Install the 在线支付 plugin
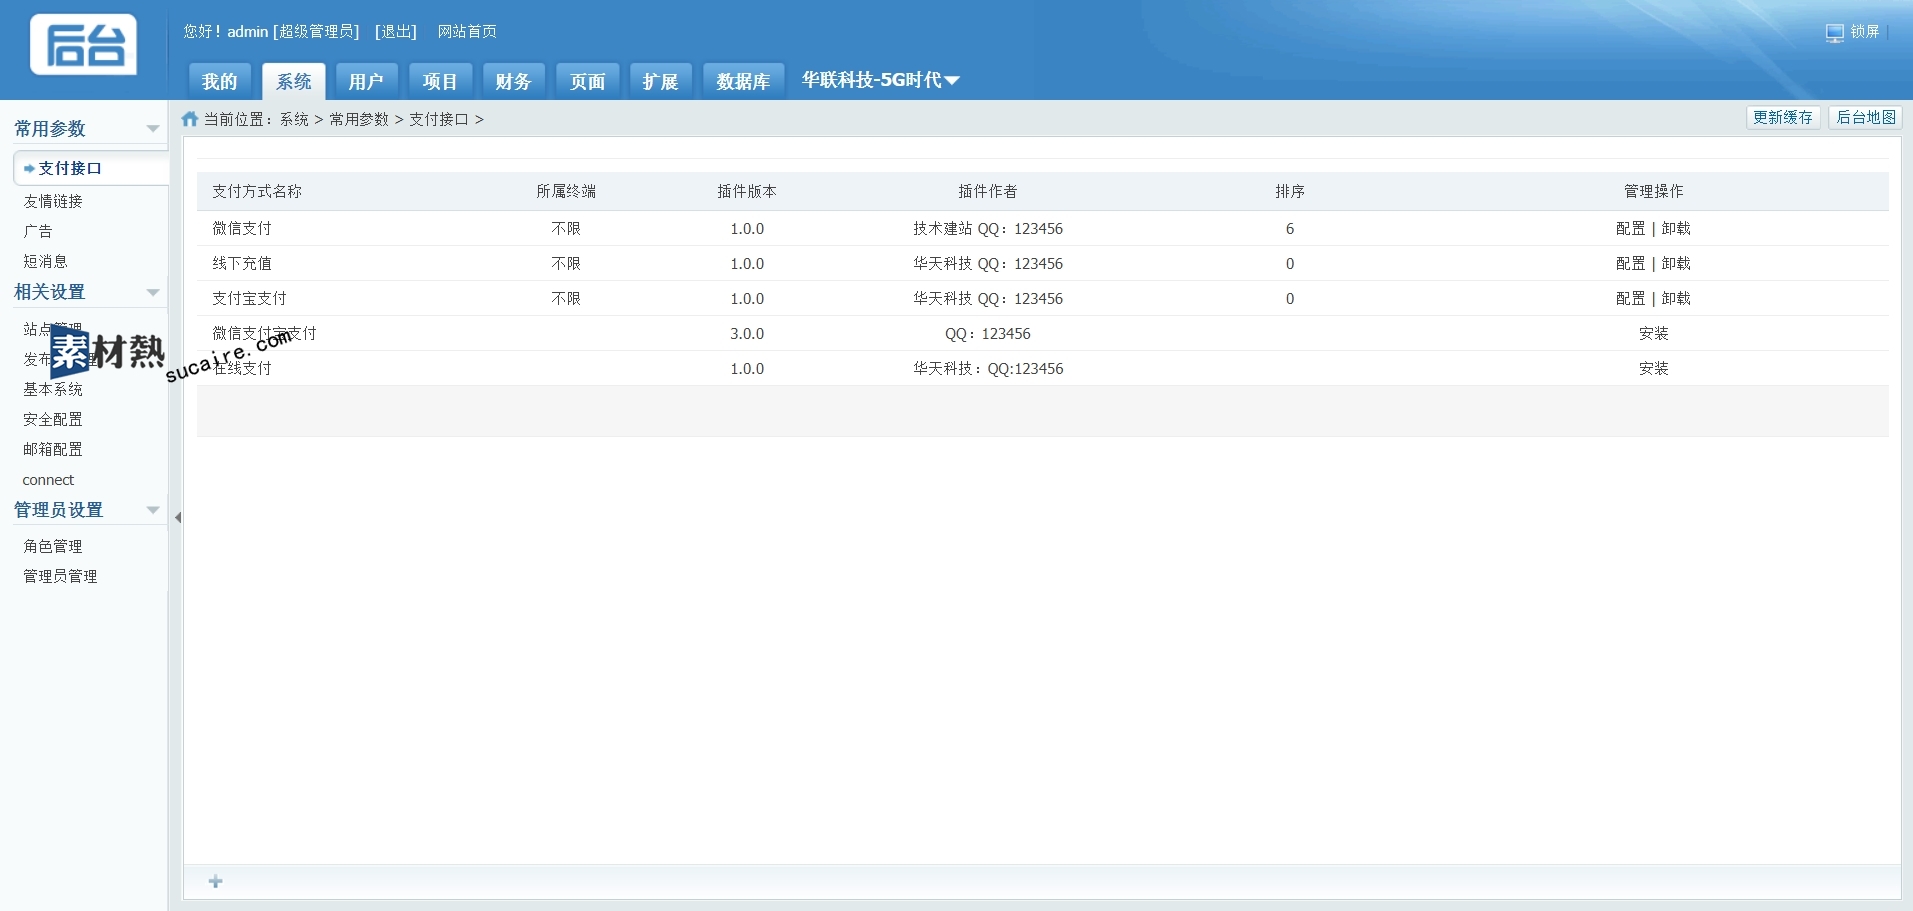 tap(1653, 369)
